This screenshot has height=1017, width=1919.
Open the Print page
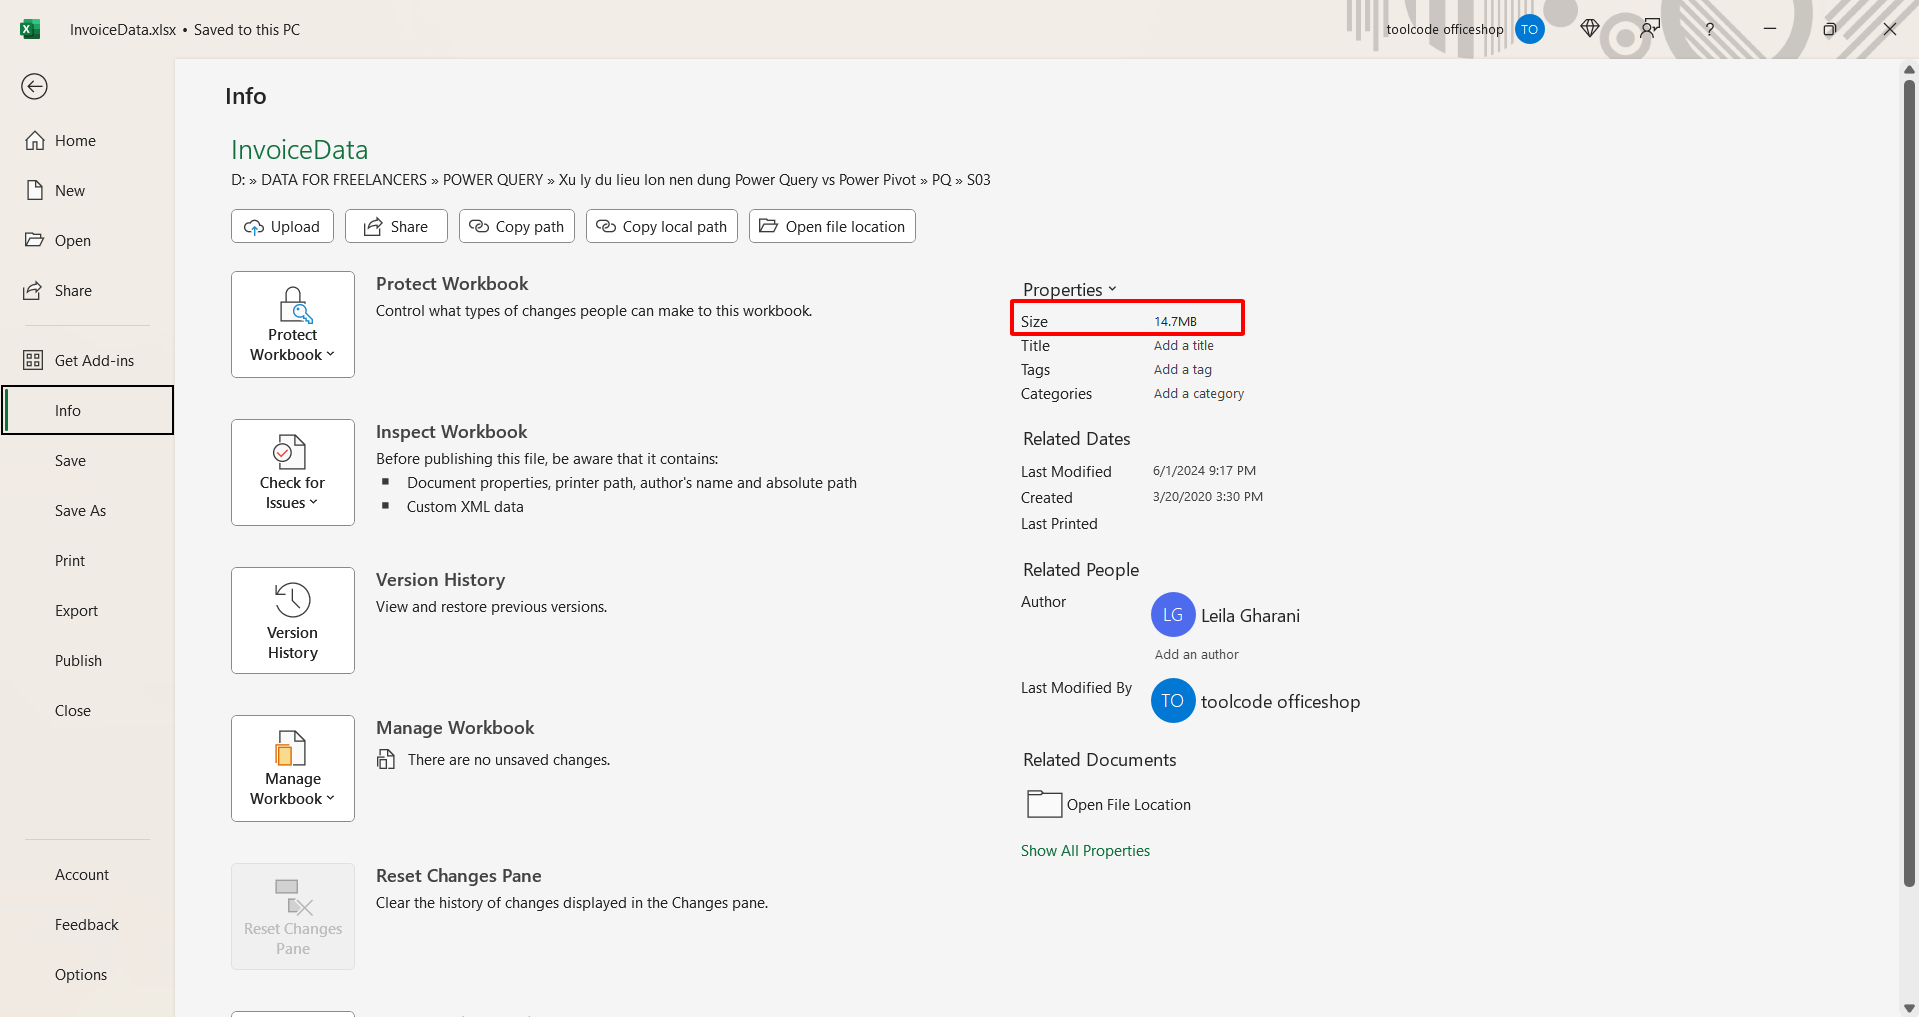[87, 561]
